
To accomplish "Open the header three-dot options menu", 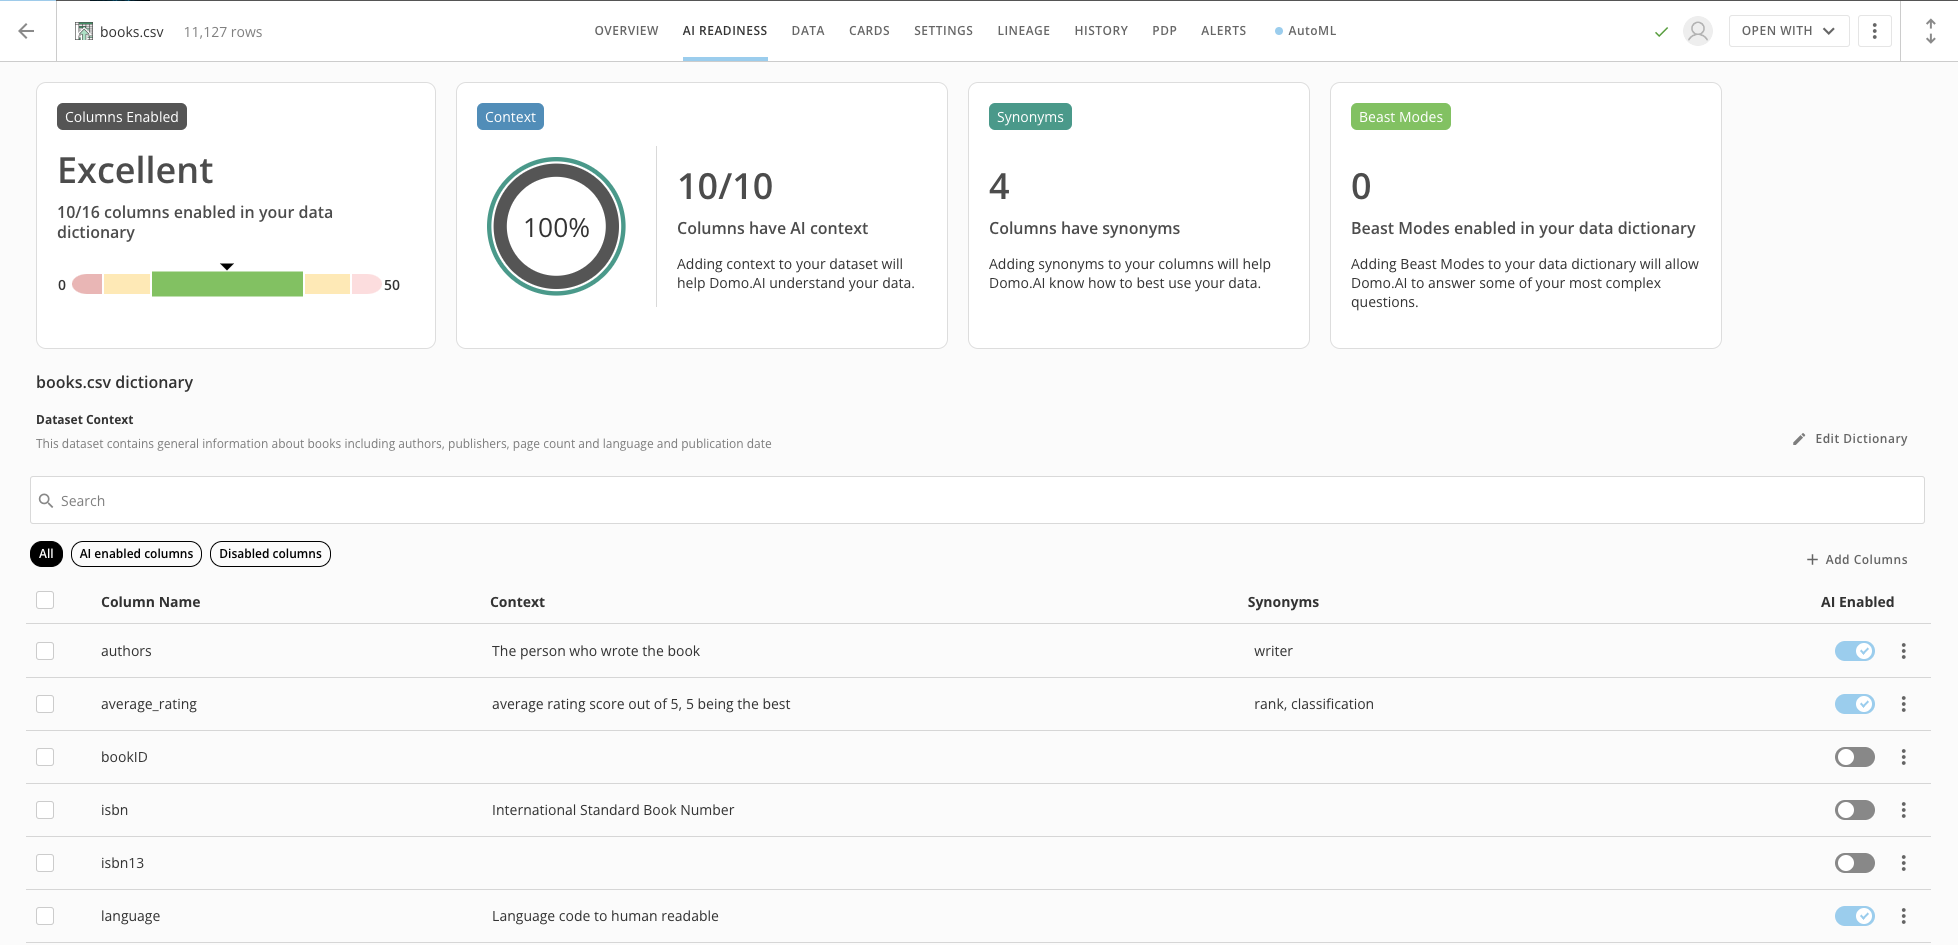I will click(x=1874, y=31).
